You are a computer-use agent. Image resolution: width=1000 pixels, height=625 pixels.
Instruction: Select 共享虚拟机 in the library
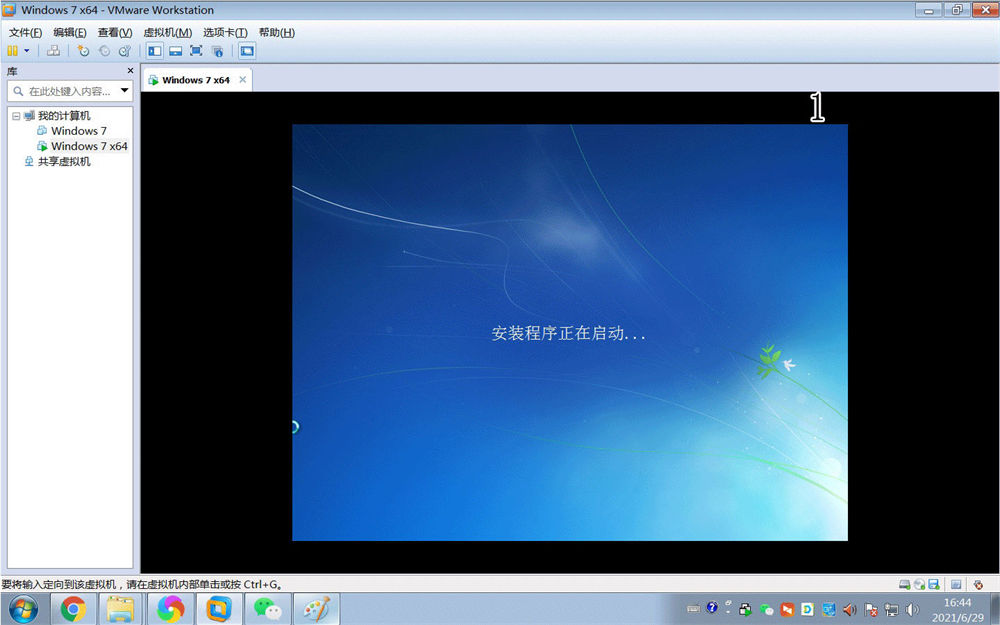coord(64,161)
